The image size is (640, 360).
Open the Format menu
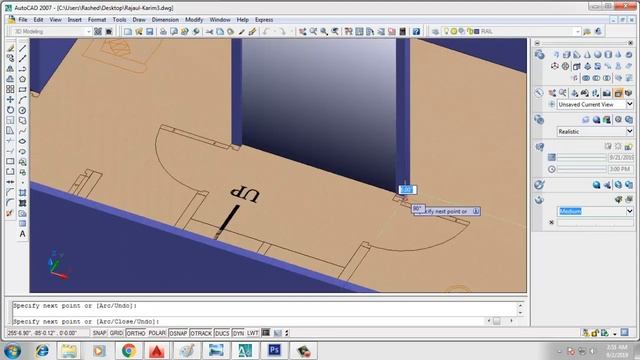(x=97, y=20)
